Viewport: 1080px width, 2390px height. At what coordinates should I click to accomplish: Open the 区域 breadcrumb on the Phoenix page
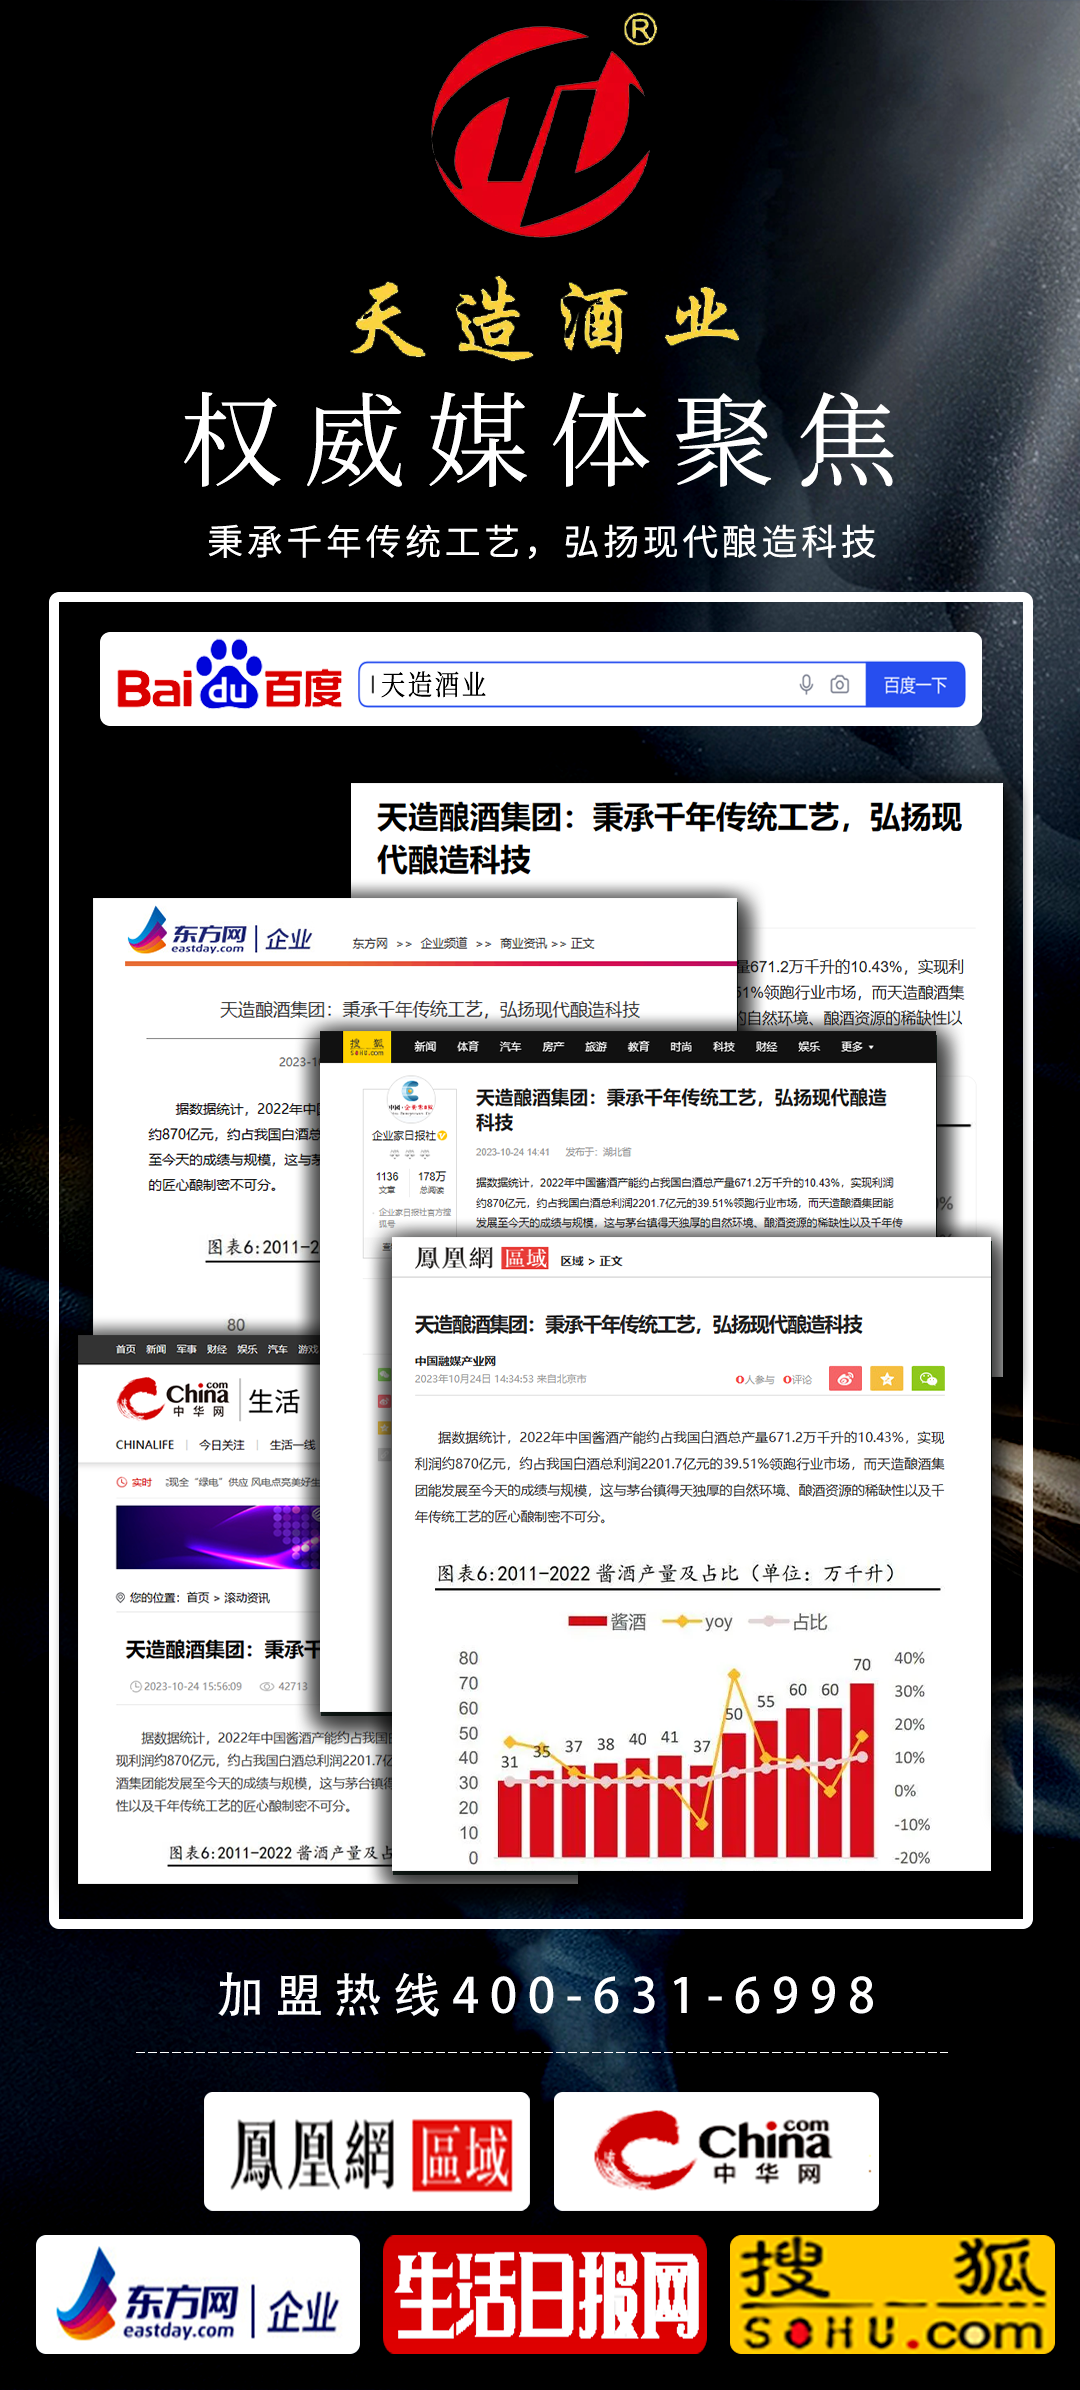click(x=572, y=1261)
